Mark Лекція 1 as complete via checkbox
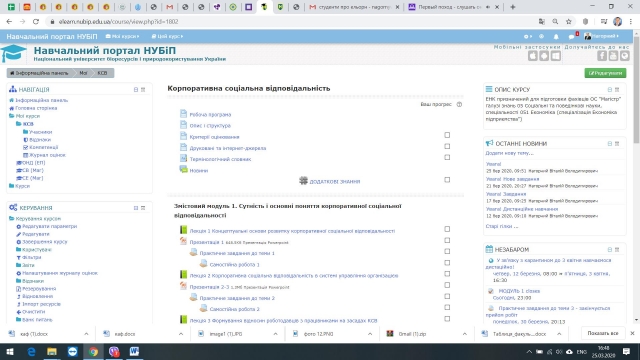 pyautogui.click(x=447, y=229)
